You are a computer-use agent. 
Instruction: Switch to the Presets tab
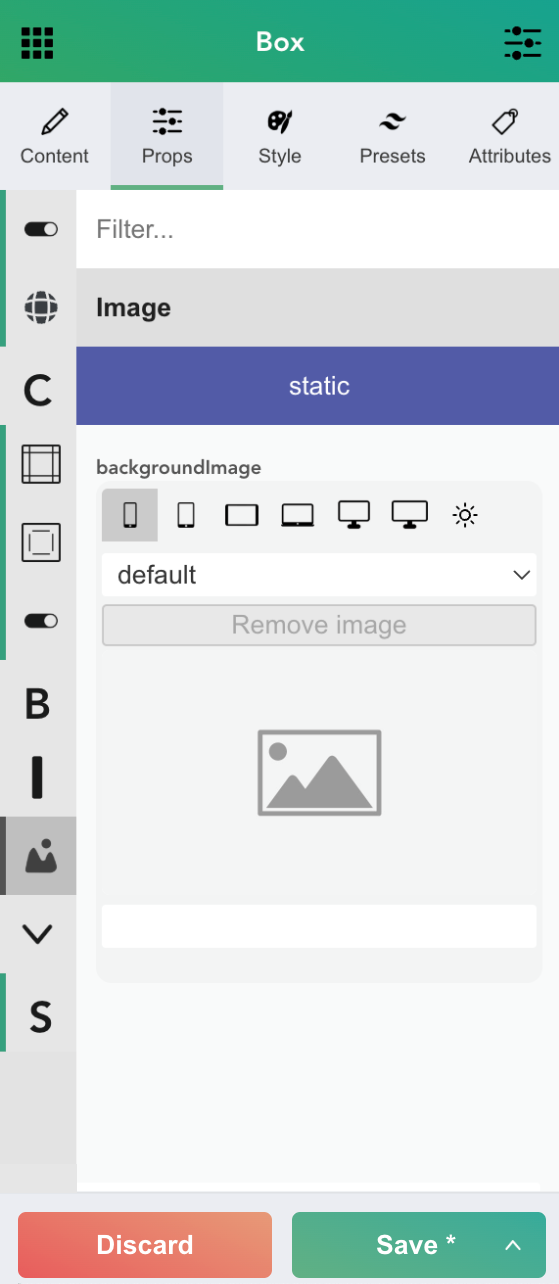click(392, 137)
